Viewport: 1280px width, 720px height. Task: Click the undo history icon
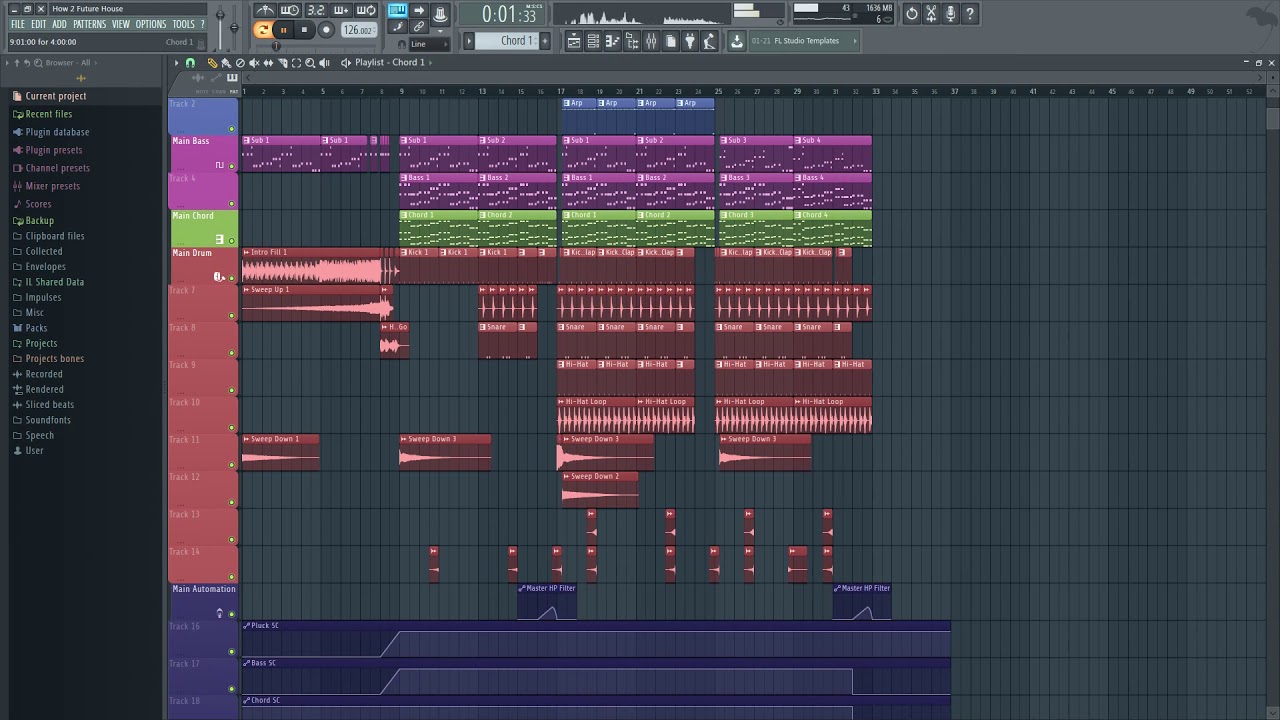(912, 14)
